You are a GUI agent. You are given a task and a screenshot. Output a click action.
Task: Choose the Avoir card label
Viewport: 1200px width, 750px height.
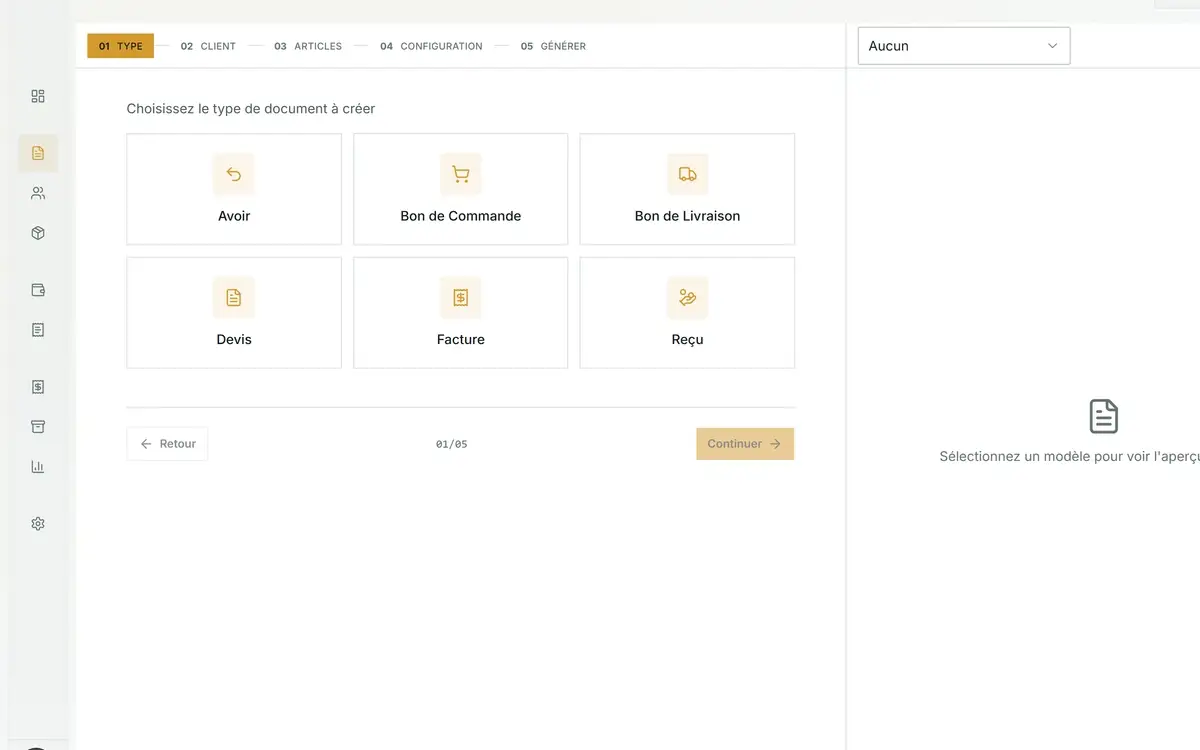tap(234, 216)
